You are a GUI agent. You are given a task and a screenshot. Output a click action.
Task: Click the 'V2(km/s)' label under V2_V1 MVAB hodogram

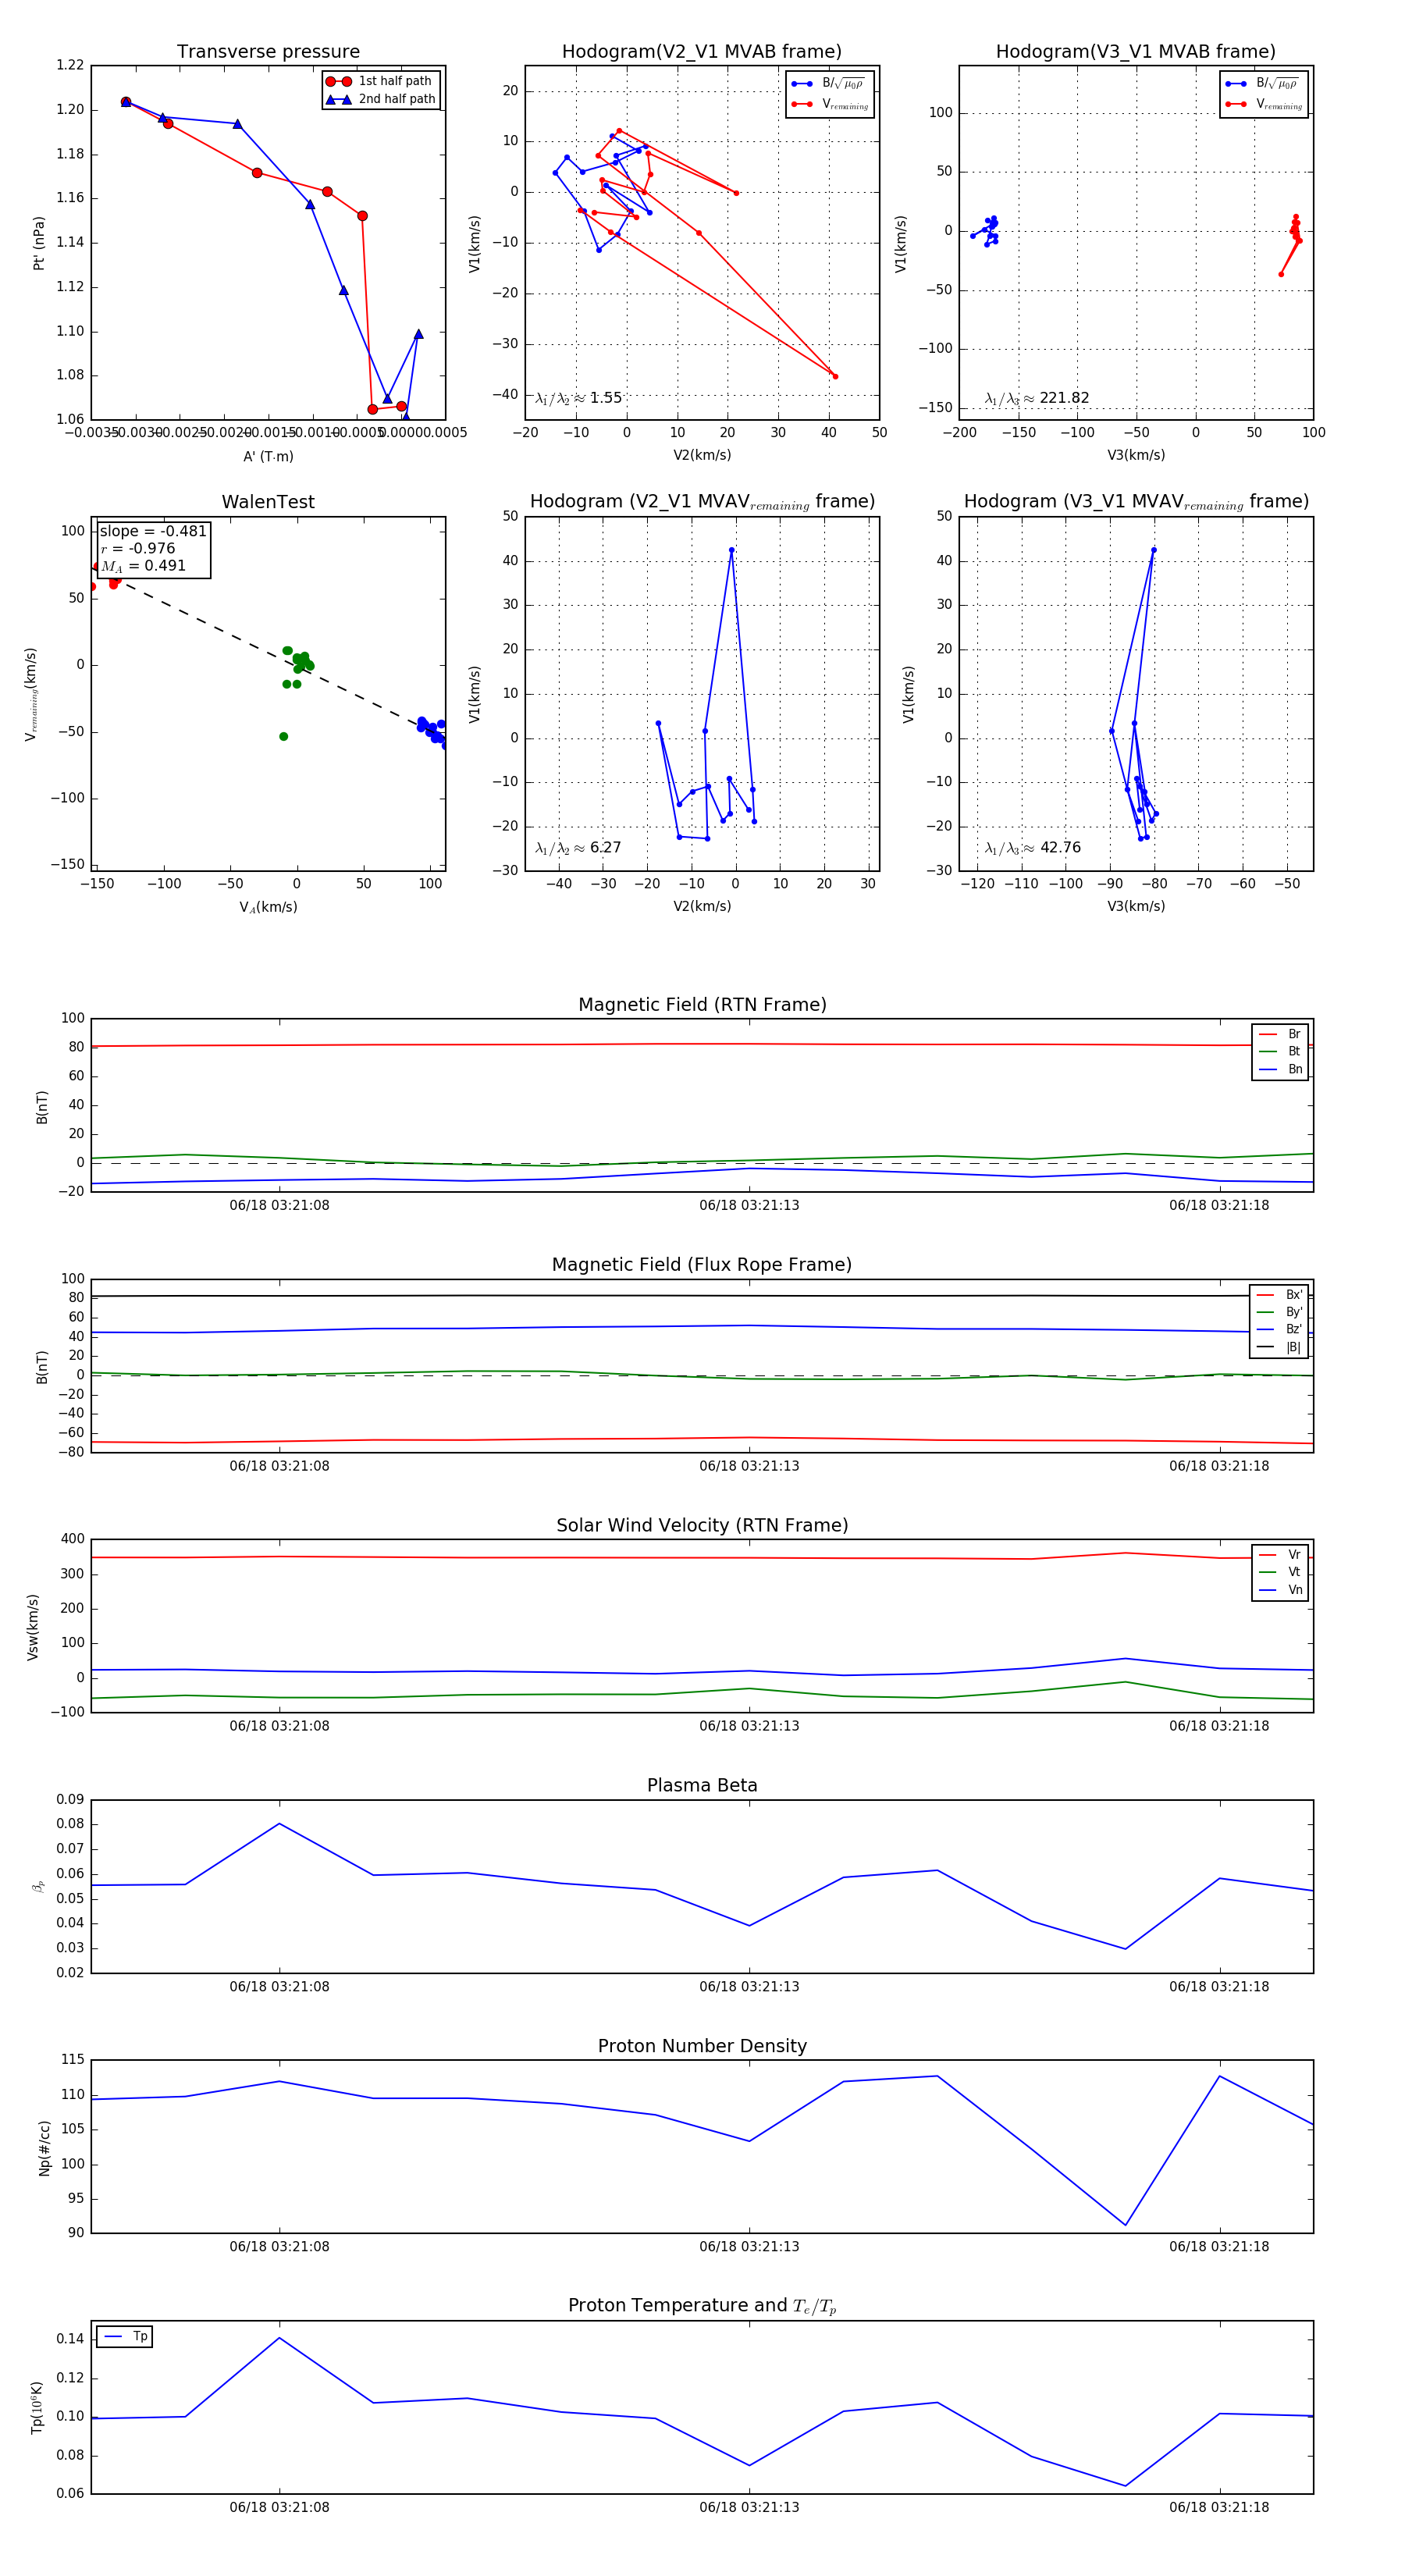point(702,455)
